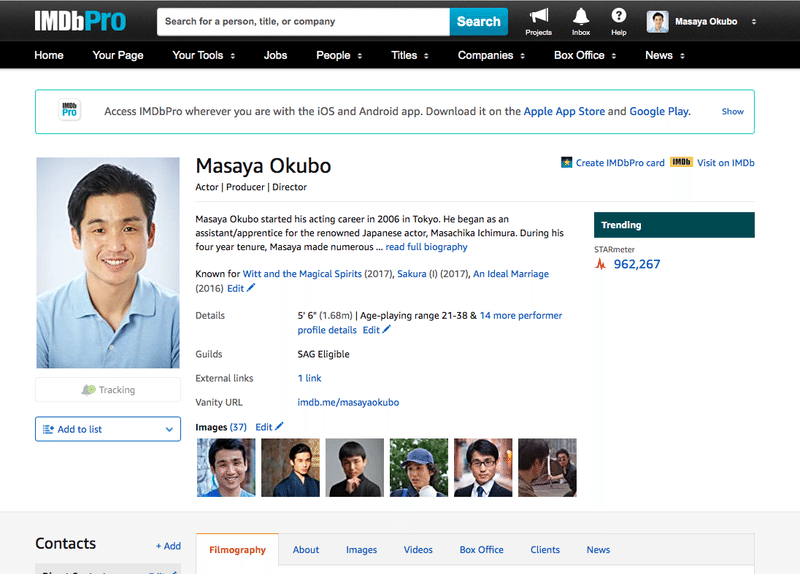Click the yellow IMDb badge icon
Viewport: 800px width, 574px height.
point(681,162)
